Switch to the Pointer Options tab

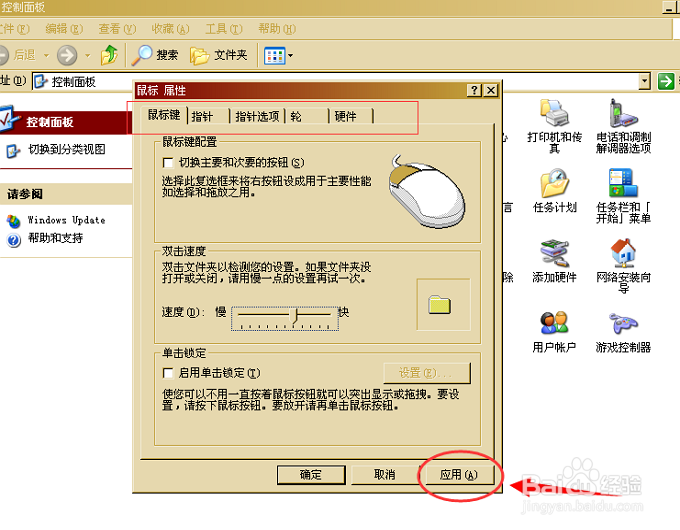[x=257, y=117]
